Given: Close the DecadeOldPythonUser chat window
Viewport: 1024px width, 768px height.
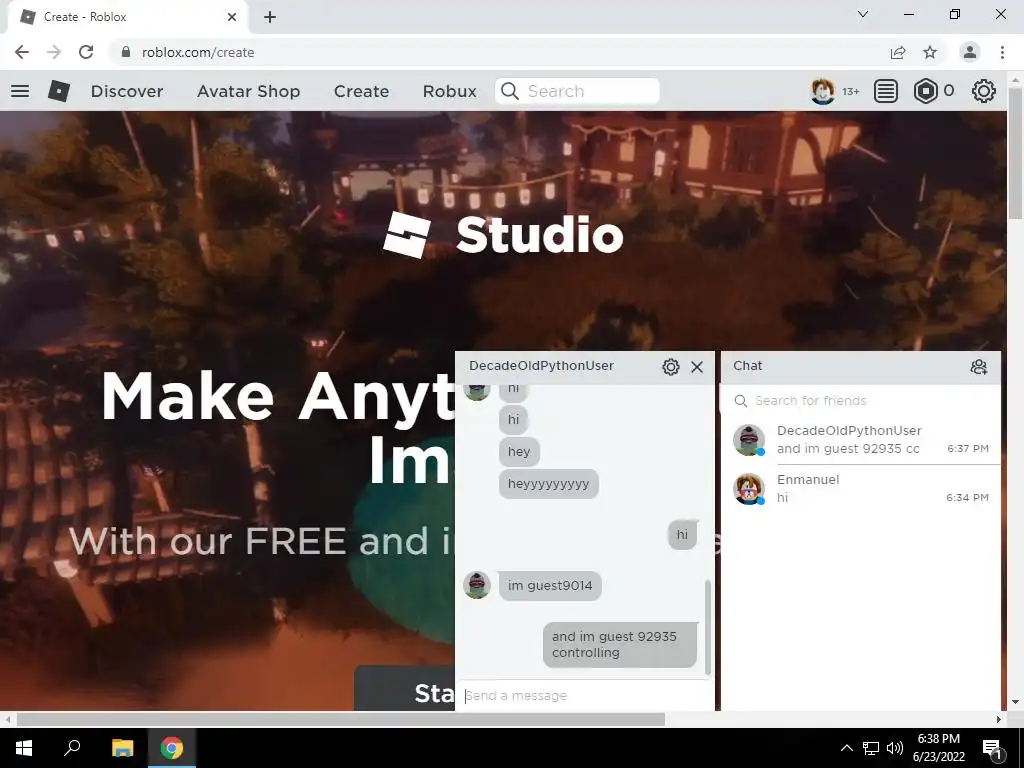Looking at the screenshot, I should click(697, 366).
